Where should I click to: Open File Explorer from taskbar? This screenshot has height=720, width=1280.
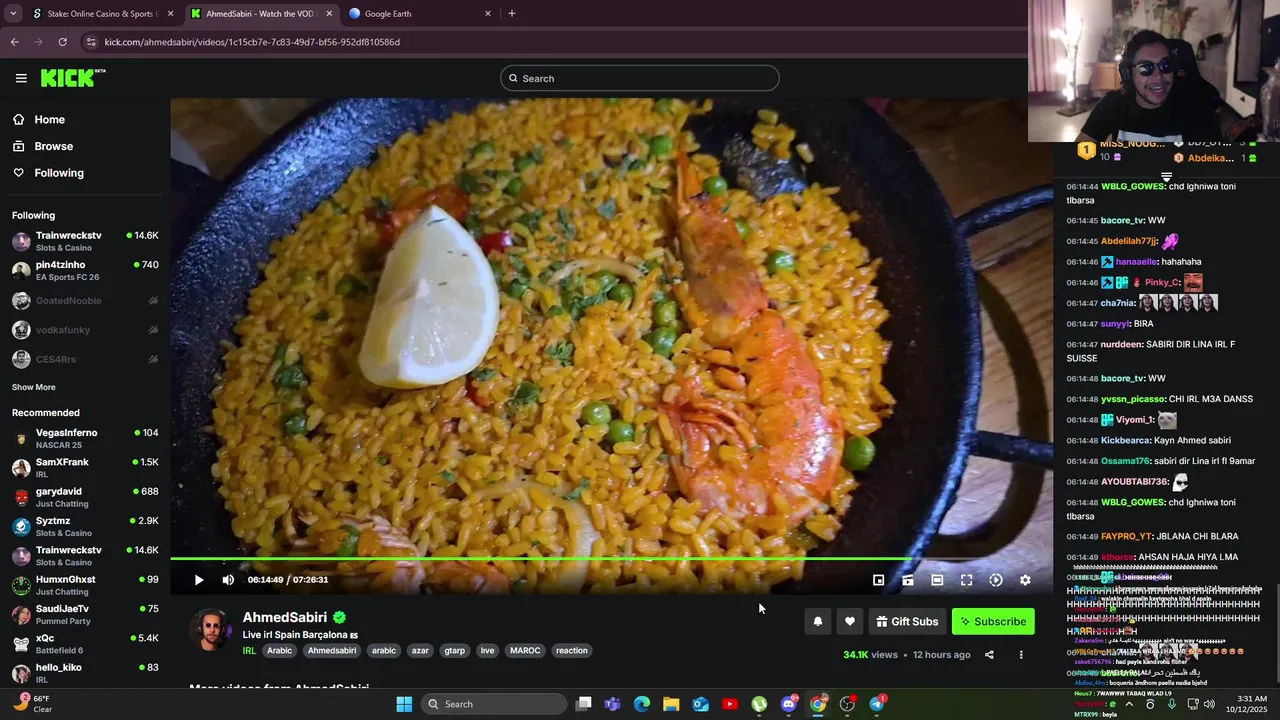coord(671,704)
